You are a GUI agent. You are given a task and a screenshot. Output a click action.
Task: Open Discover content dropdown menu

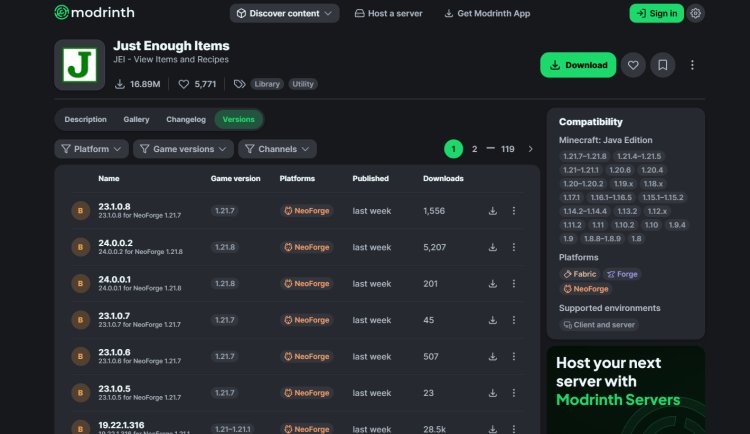click(x=284, y=13)
